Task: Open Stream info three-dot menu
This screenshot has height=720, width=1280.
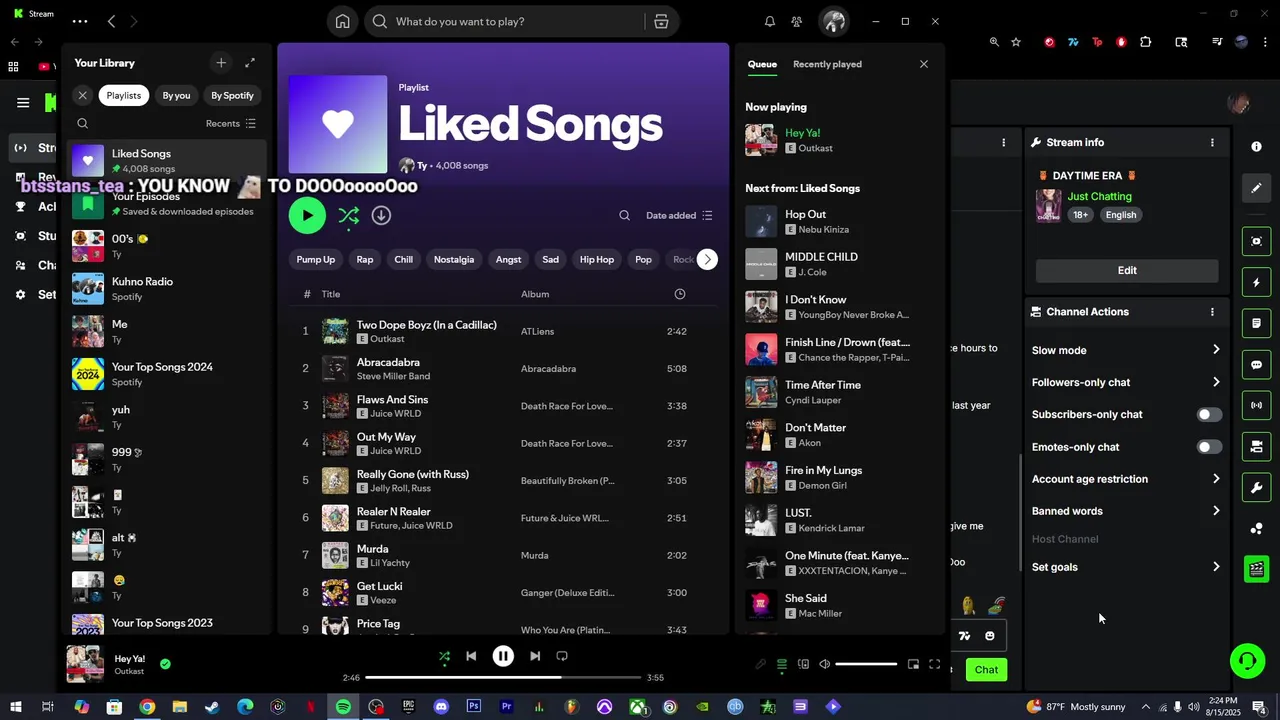Action: (1212, 142)
